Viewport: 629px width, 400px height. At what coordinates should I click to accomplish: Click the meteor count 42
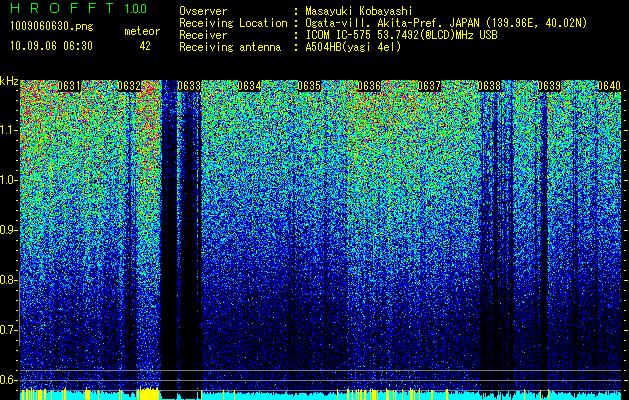coord(145,47)
